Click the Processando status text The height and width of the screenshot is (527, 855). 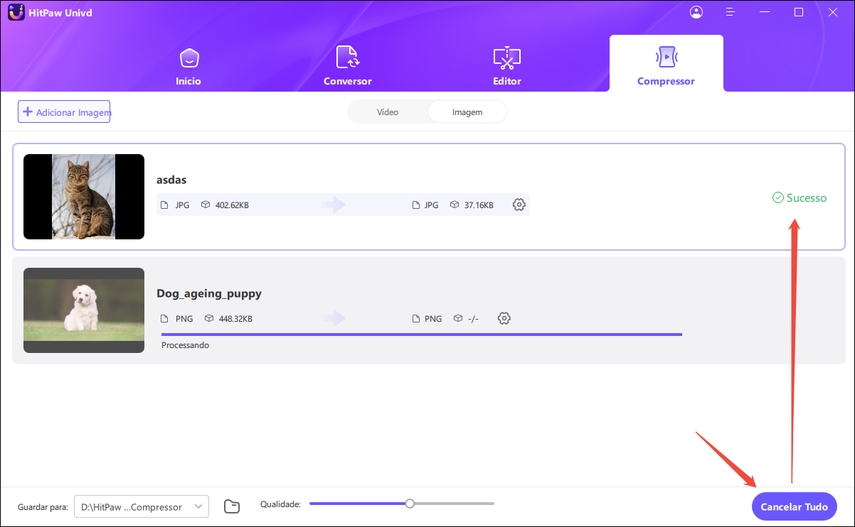point(185,345)
